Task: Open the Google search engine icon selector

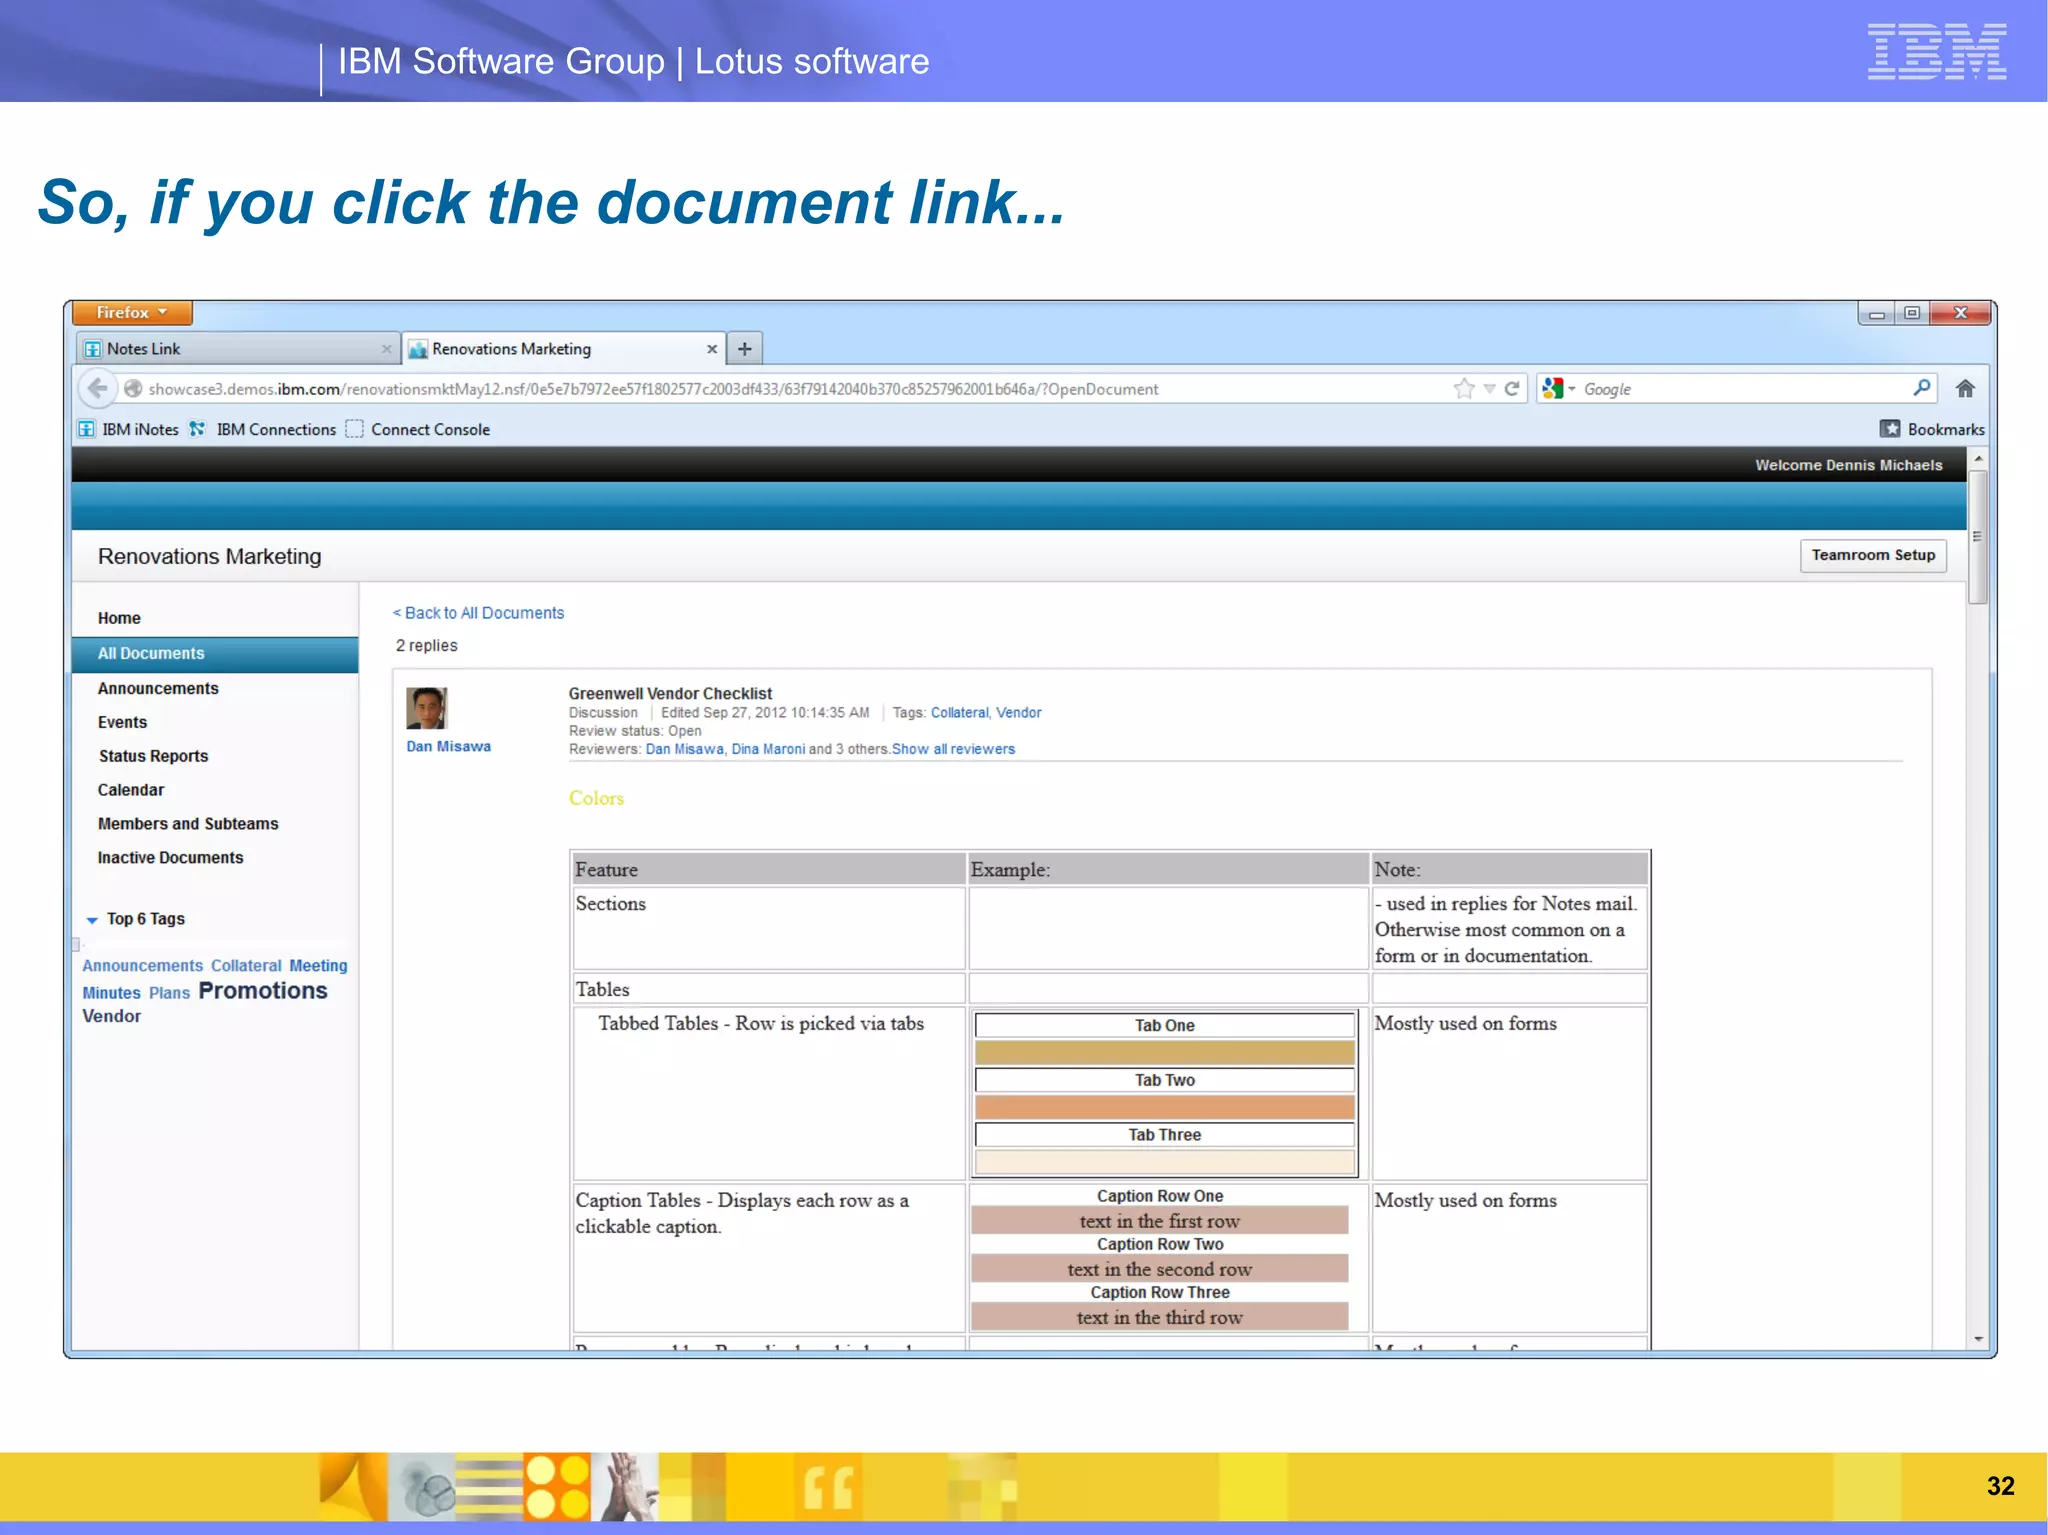Action: click(x=1558, y=389)
